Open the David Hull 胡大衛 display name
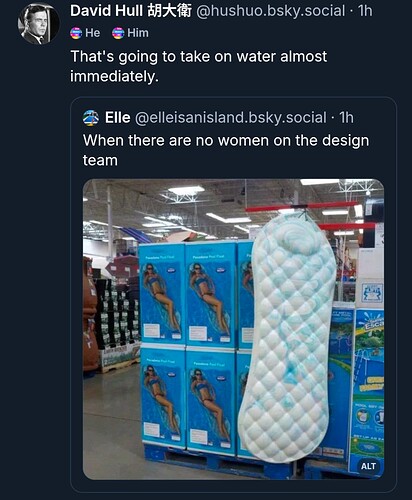The image size is (412, 500). point(131,11)
